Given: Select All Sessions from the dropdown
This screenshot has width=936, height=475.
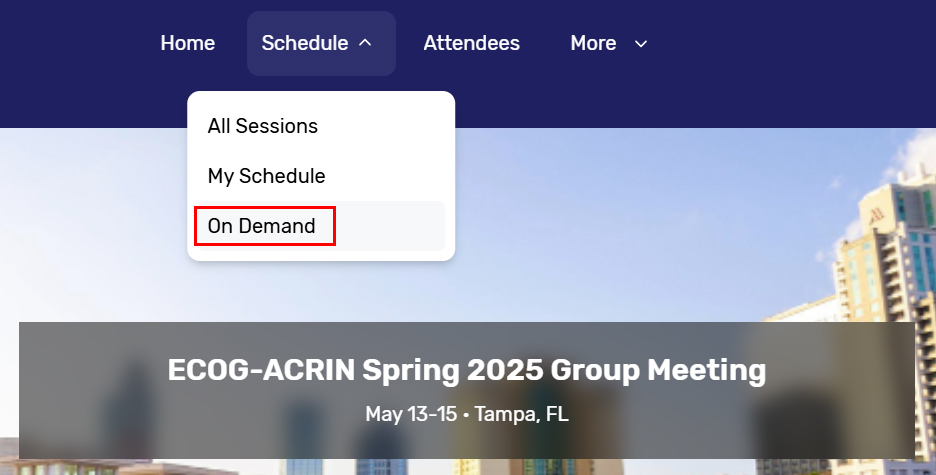Looking at the screenshot, I should coord(263,126).
